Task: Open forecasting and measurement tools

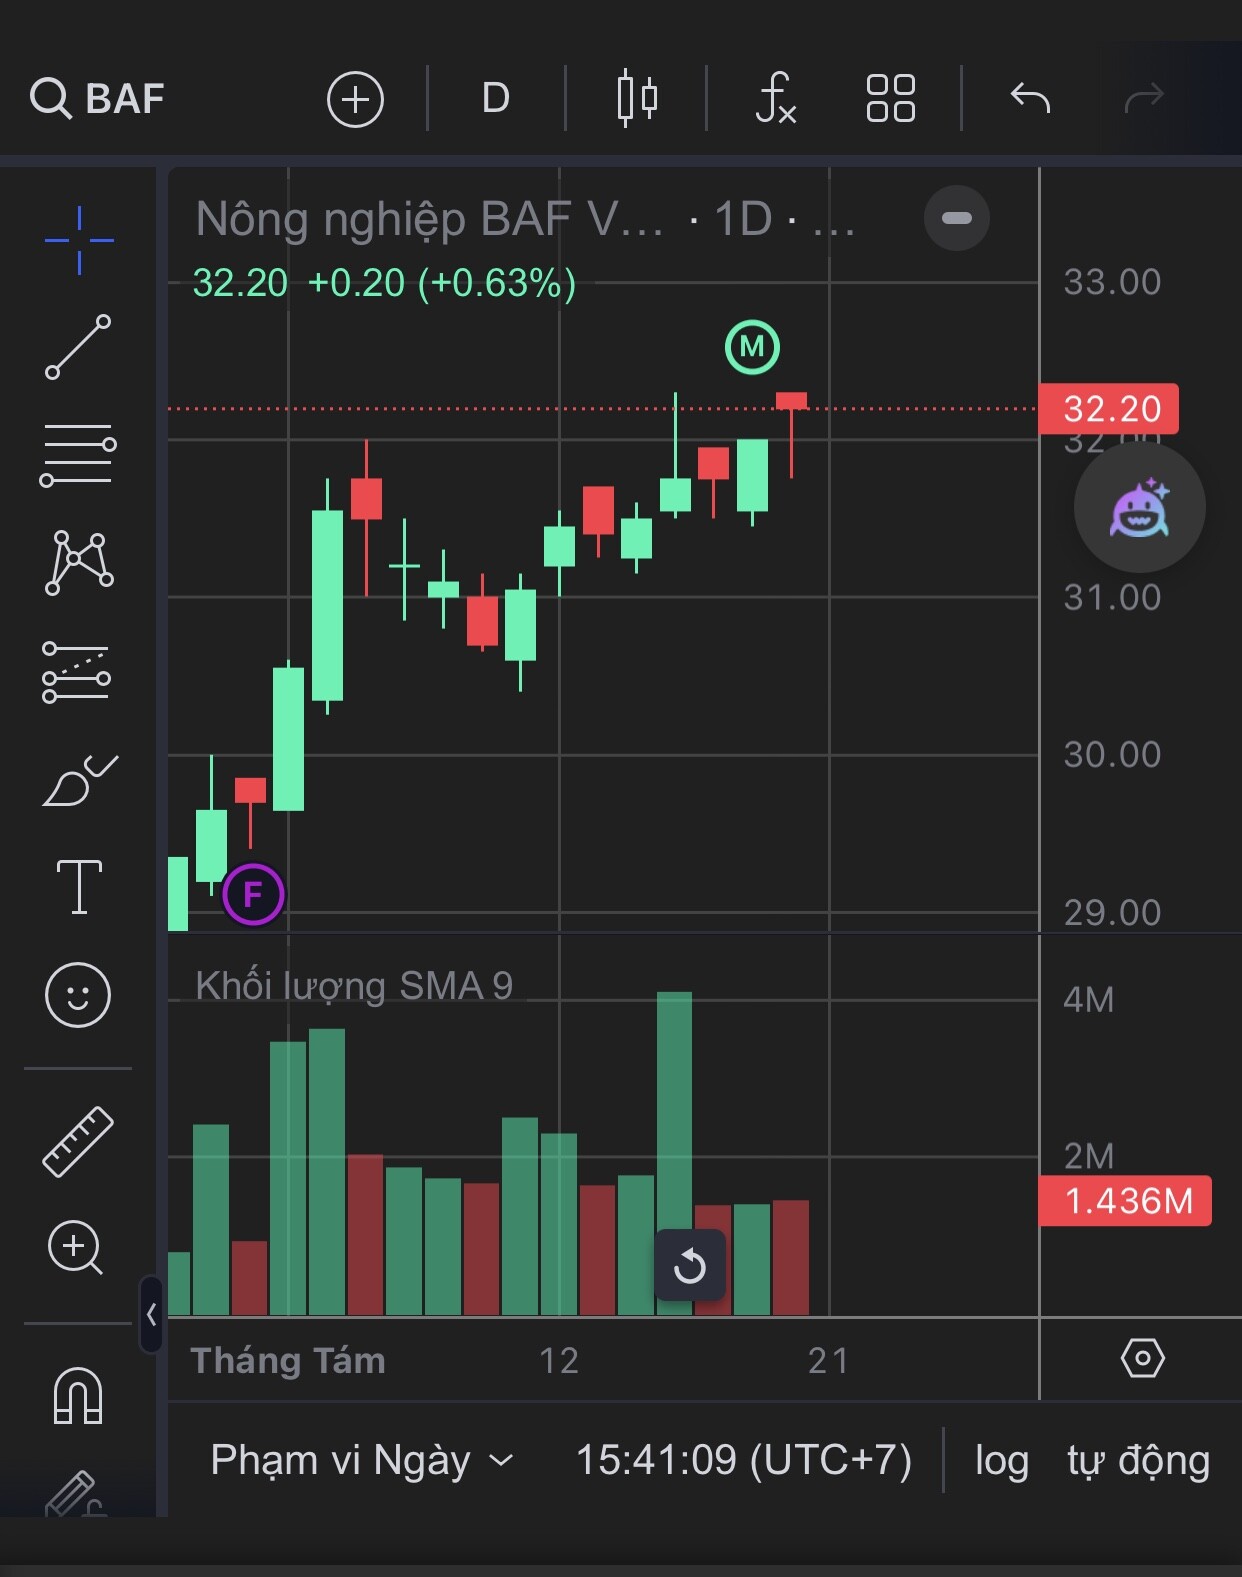Action: click(x=76, y=672)
